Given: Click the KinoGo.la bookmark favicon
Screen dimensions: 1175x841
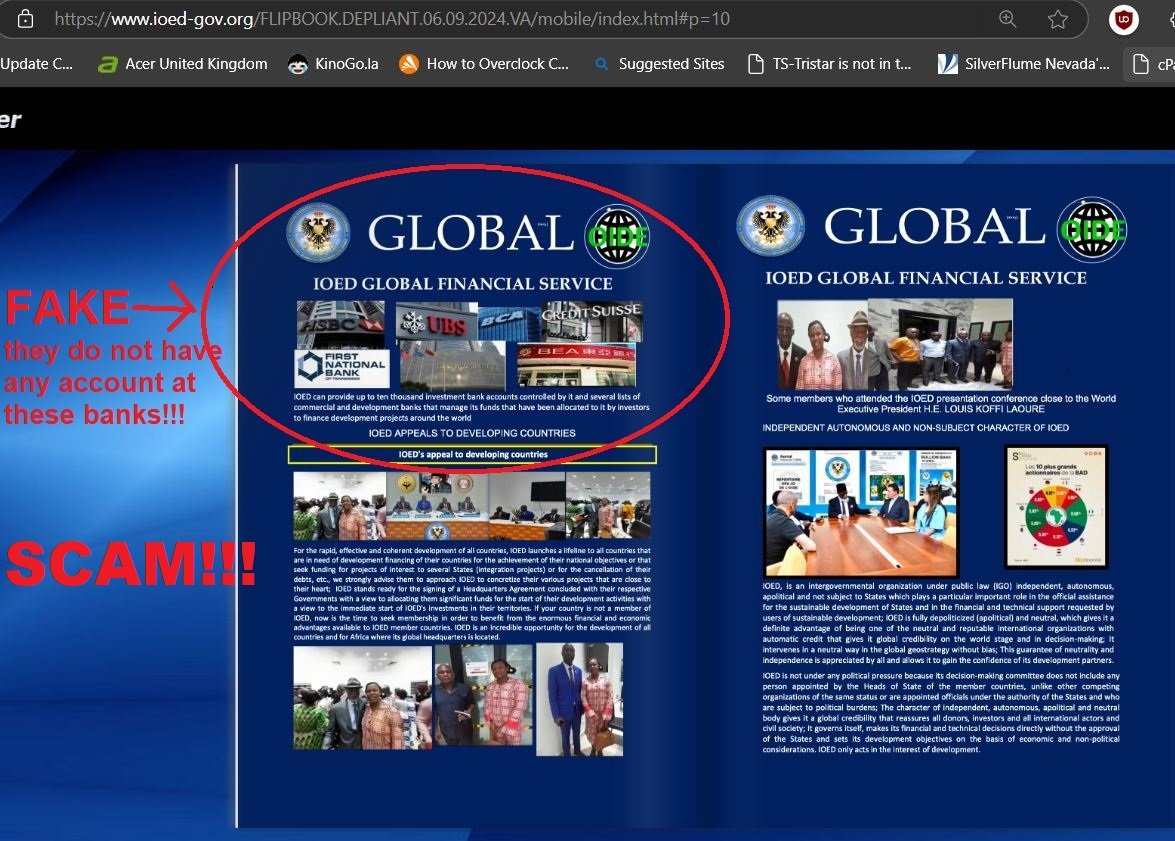Looking at the screenshot, I should point(297,64).
